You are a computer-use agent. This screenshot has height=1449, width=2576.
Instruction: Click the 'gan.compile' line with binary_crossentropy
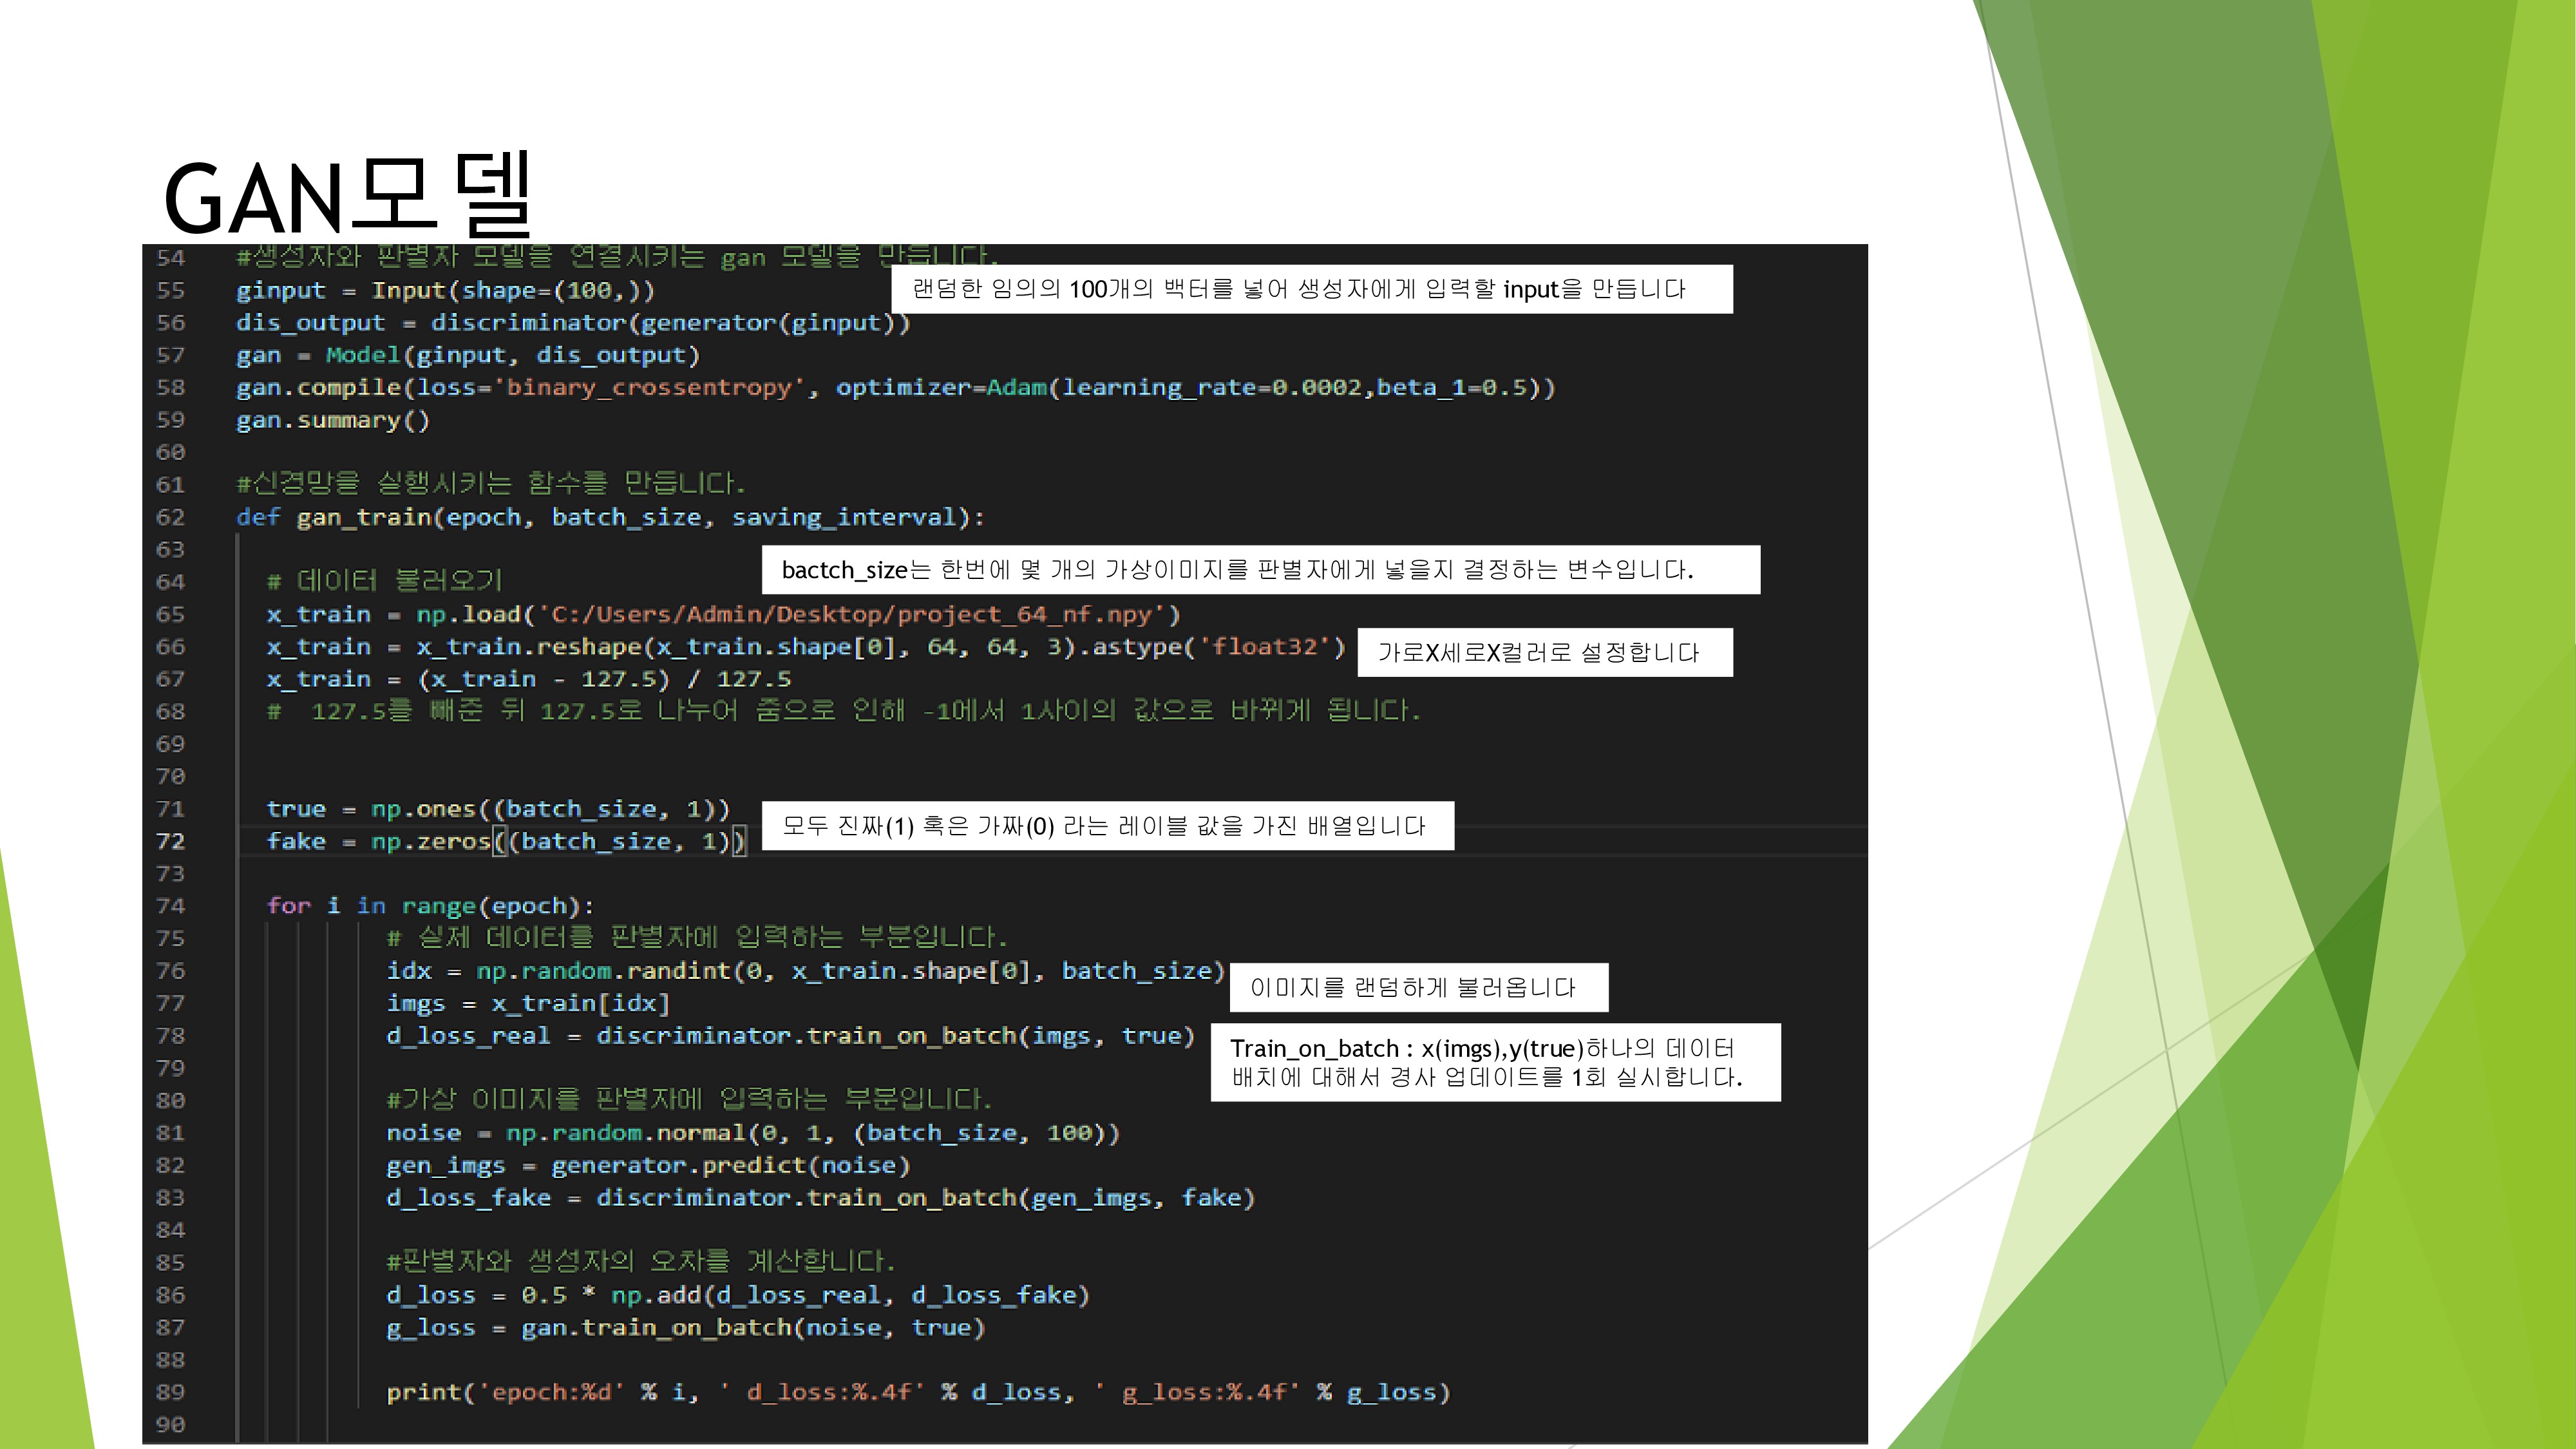895,387
